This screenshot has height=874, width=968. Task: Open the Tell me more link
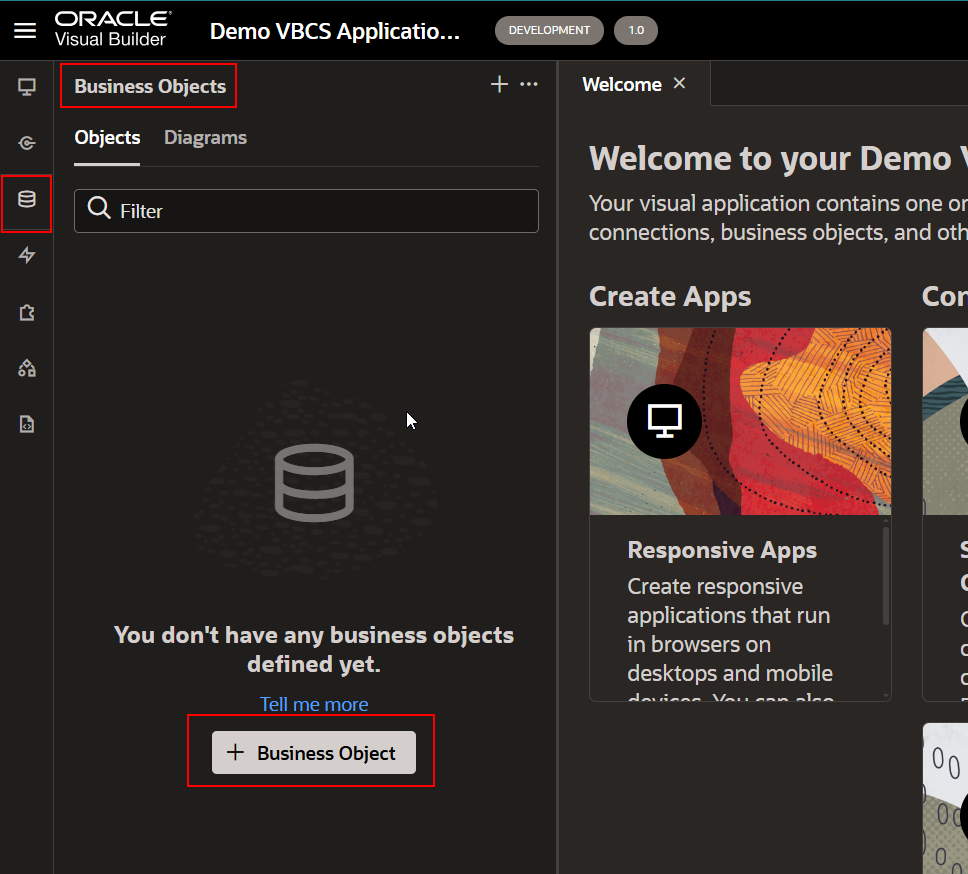[x=314, y=704]
